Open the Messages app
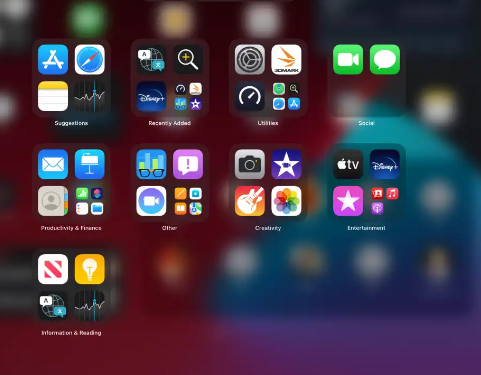Image resolution: width=481 pixels, height=375 pixels. [x=385, y=60]
